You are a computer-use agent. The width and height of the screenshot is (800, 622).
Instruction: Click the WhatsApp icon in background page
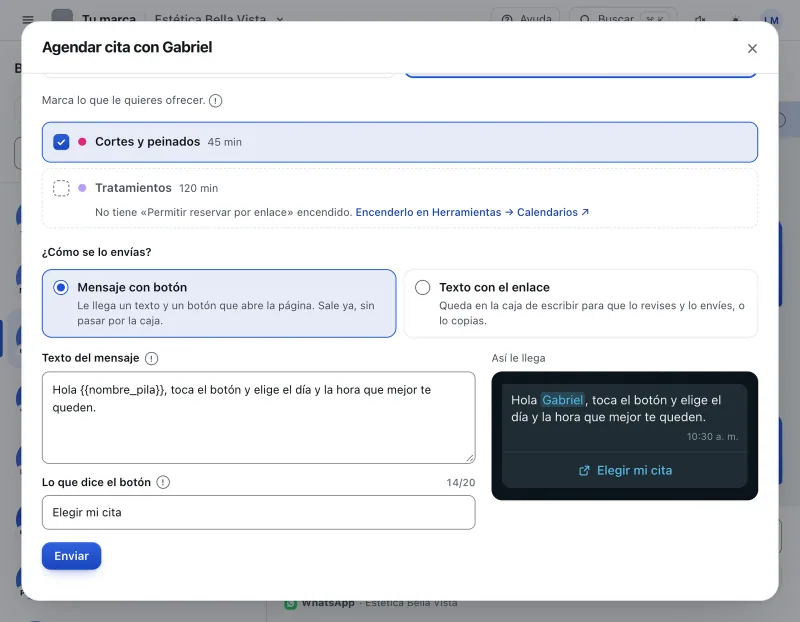click(x=290, y=604)
